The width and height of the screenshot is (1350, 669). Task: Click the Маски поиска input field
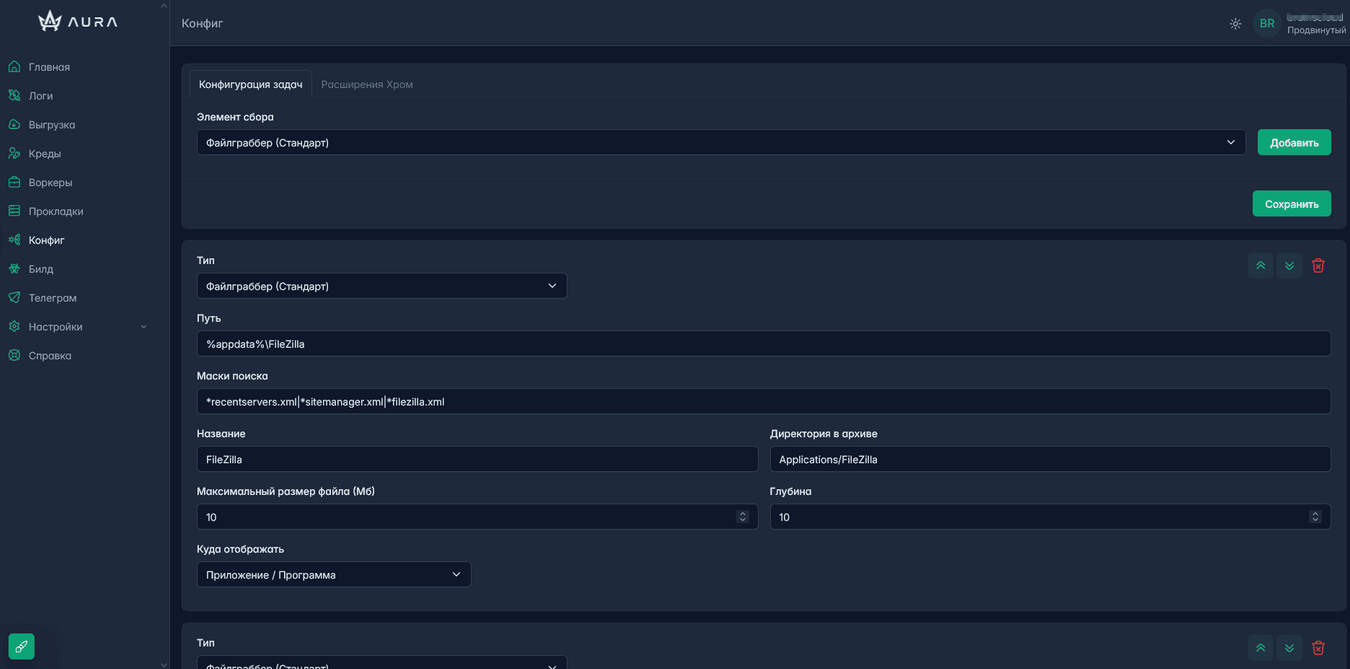[x=764, y=401]
